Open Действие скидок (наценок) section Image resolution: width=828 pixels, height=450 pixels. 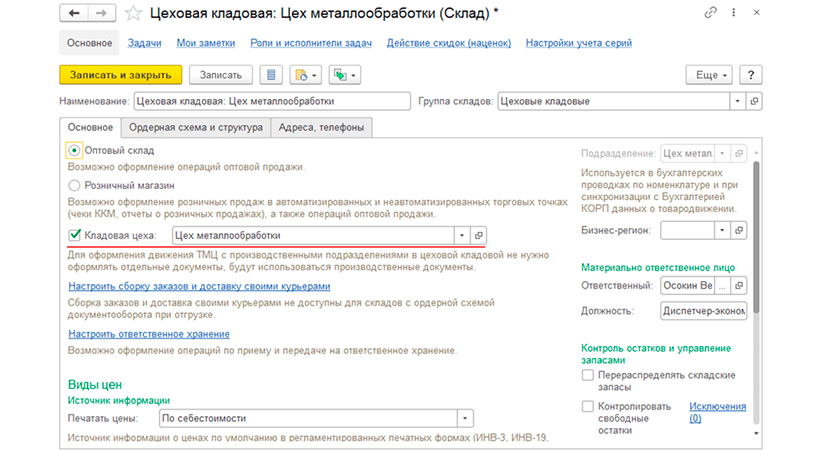(x=449, y=43)
